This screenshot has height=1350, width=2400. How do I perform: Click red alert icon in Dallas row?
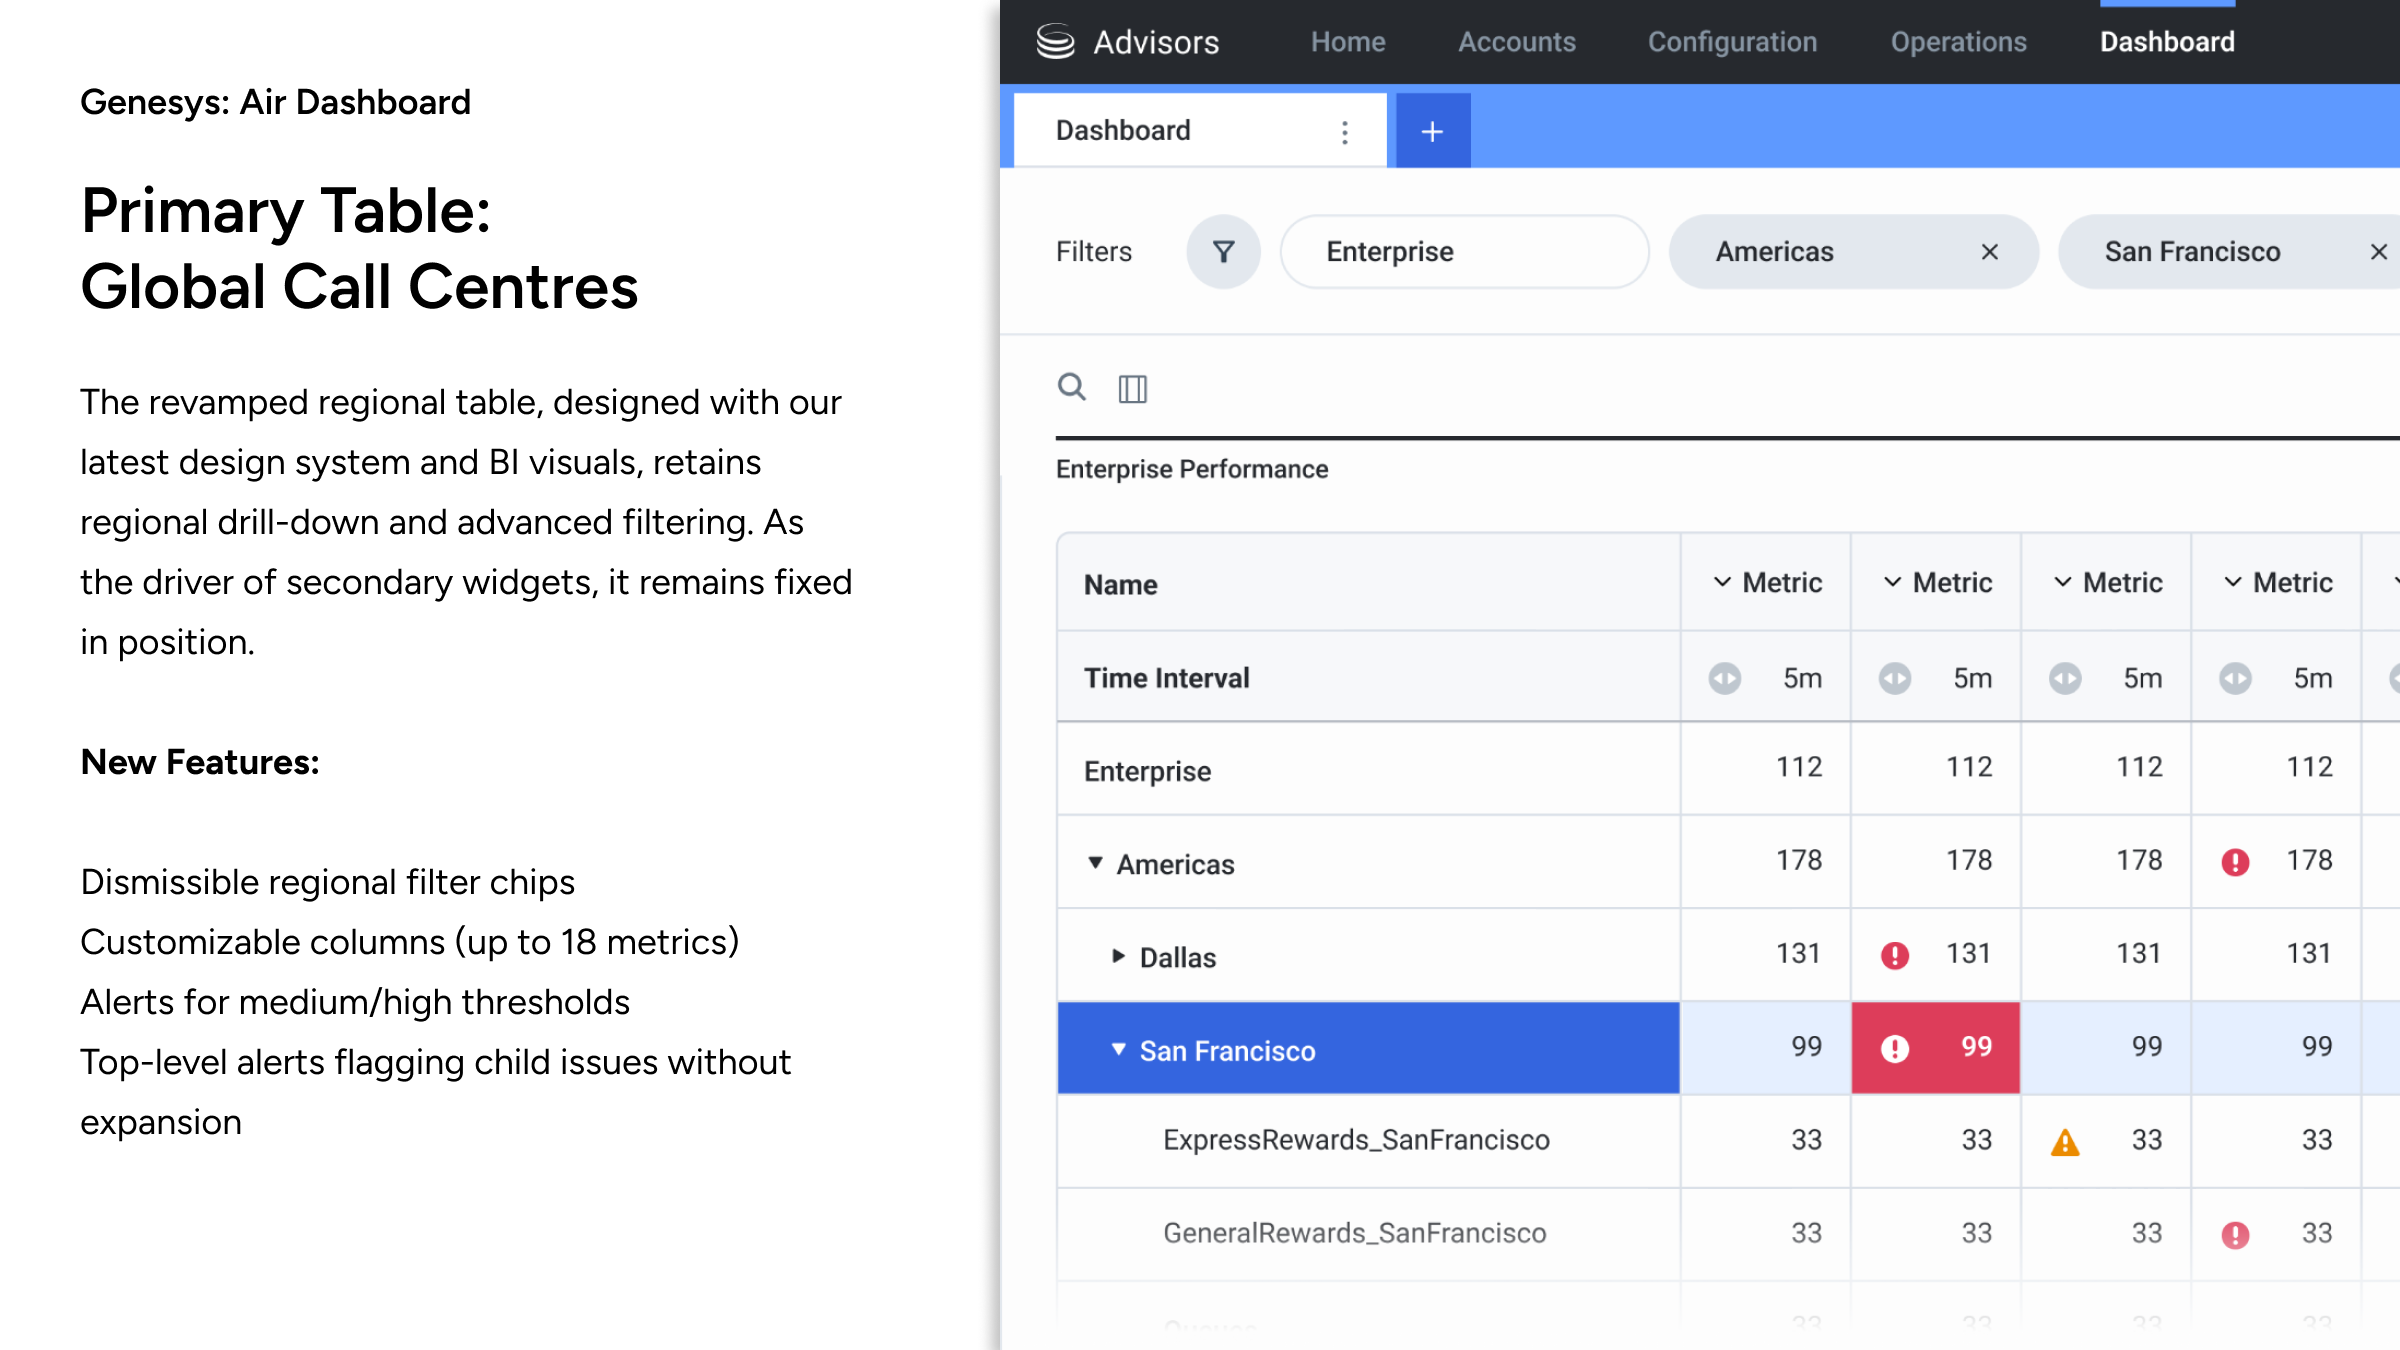click(1895, 955)
